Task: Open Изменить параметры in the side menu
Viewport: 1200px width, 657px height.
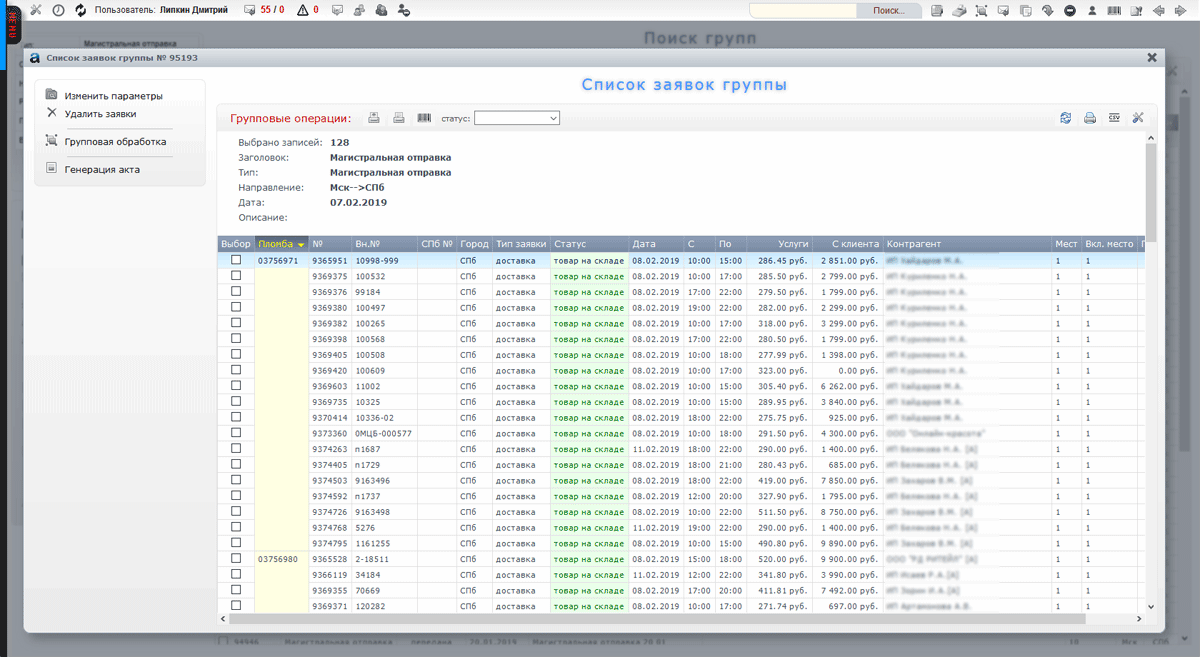Action: pos(113,96)
